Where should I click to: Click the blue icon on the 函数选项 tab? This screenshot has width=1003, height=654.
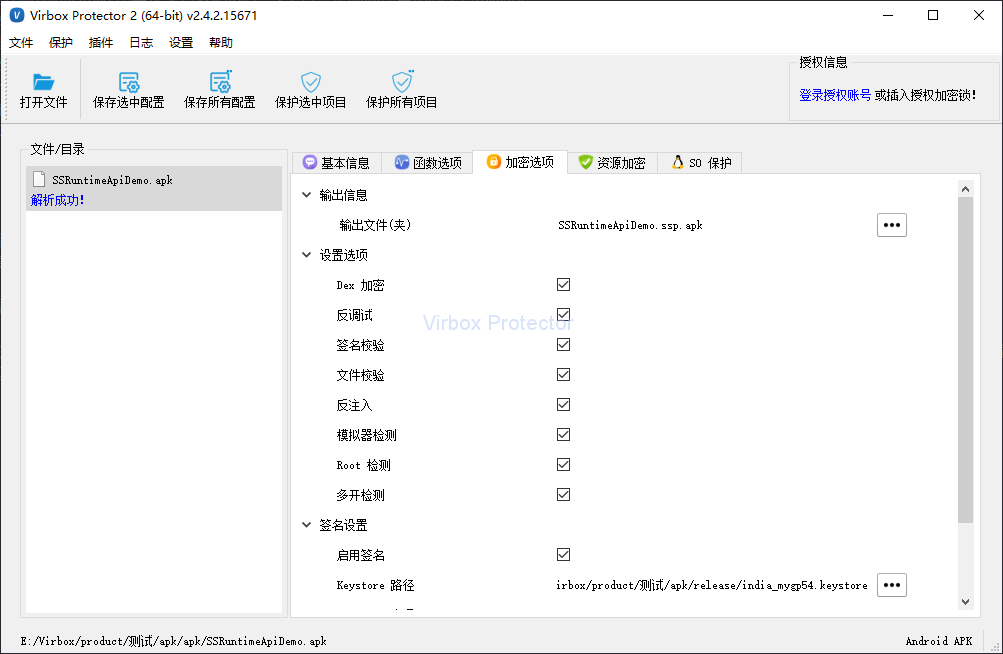pyautogui.click(x=402, y=163)
